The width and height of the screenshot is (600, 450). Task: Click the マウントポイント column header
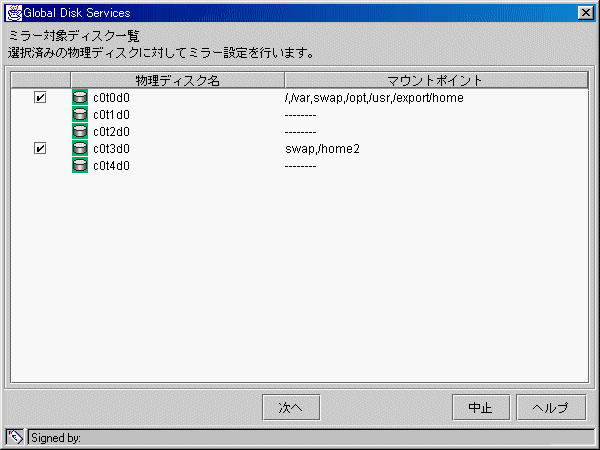coord(436,80)
